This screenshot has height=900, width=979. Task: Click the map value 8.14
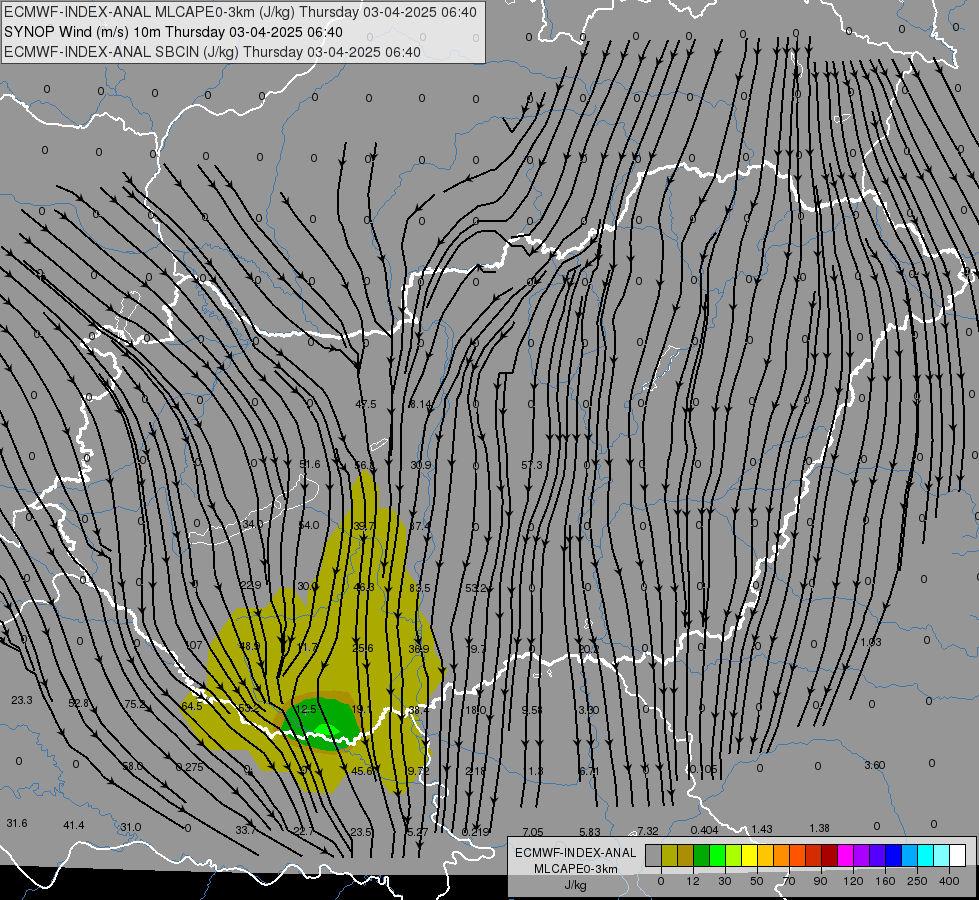click(420, 404)
